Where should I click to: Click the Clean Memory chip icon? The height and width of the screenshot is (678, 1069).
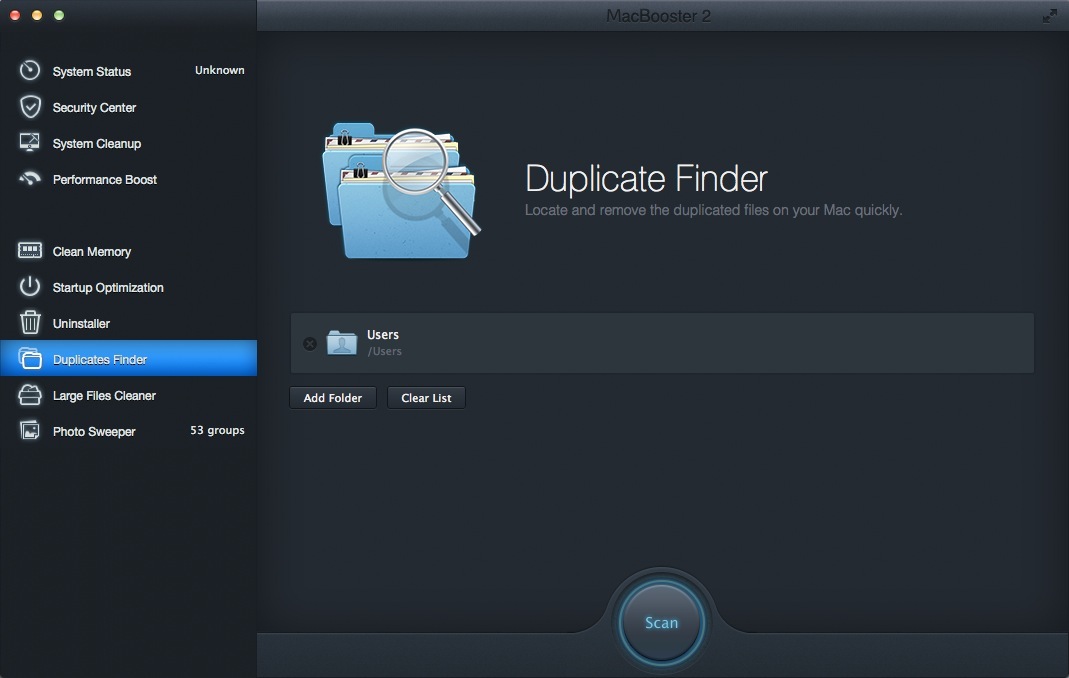click(29, 250)
